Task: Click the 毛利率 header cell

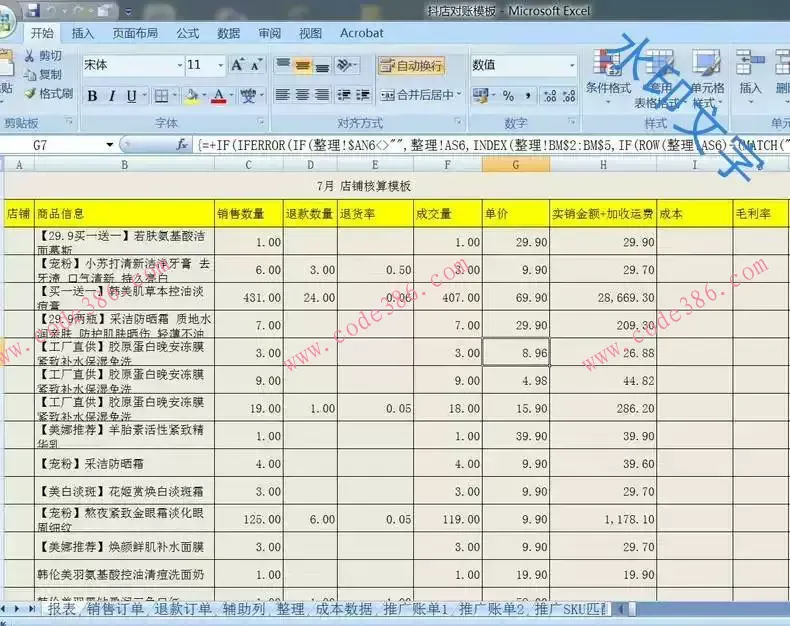Action: (x=760, y=213)
